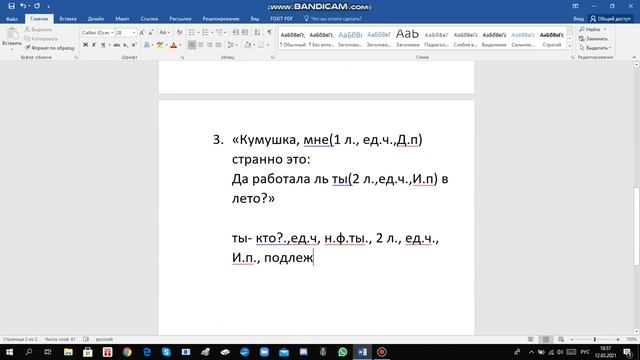Screen dimensions: 640x360
Task: Toggle underline (Ч) formatting
Action: (x=103, y=45)
